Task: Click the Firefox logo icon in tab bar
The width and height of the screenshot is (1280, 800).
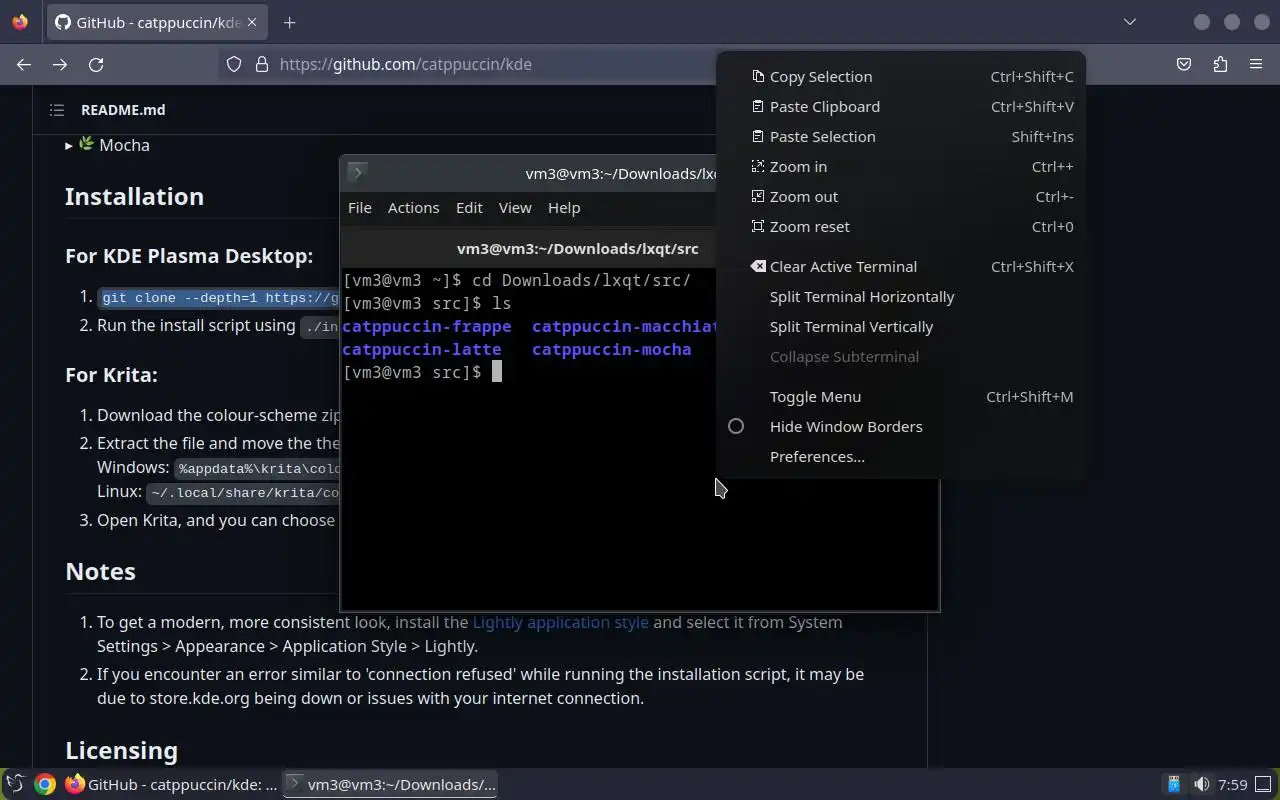Action: [x=20, y=22]
